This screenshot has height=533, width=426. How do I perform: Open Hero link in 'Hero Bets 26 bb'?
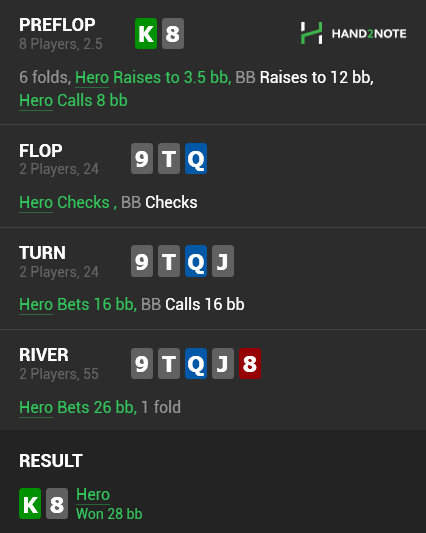pyautogui.click(x=36, y=407)
